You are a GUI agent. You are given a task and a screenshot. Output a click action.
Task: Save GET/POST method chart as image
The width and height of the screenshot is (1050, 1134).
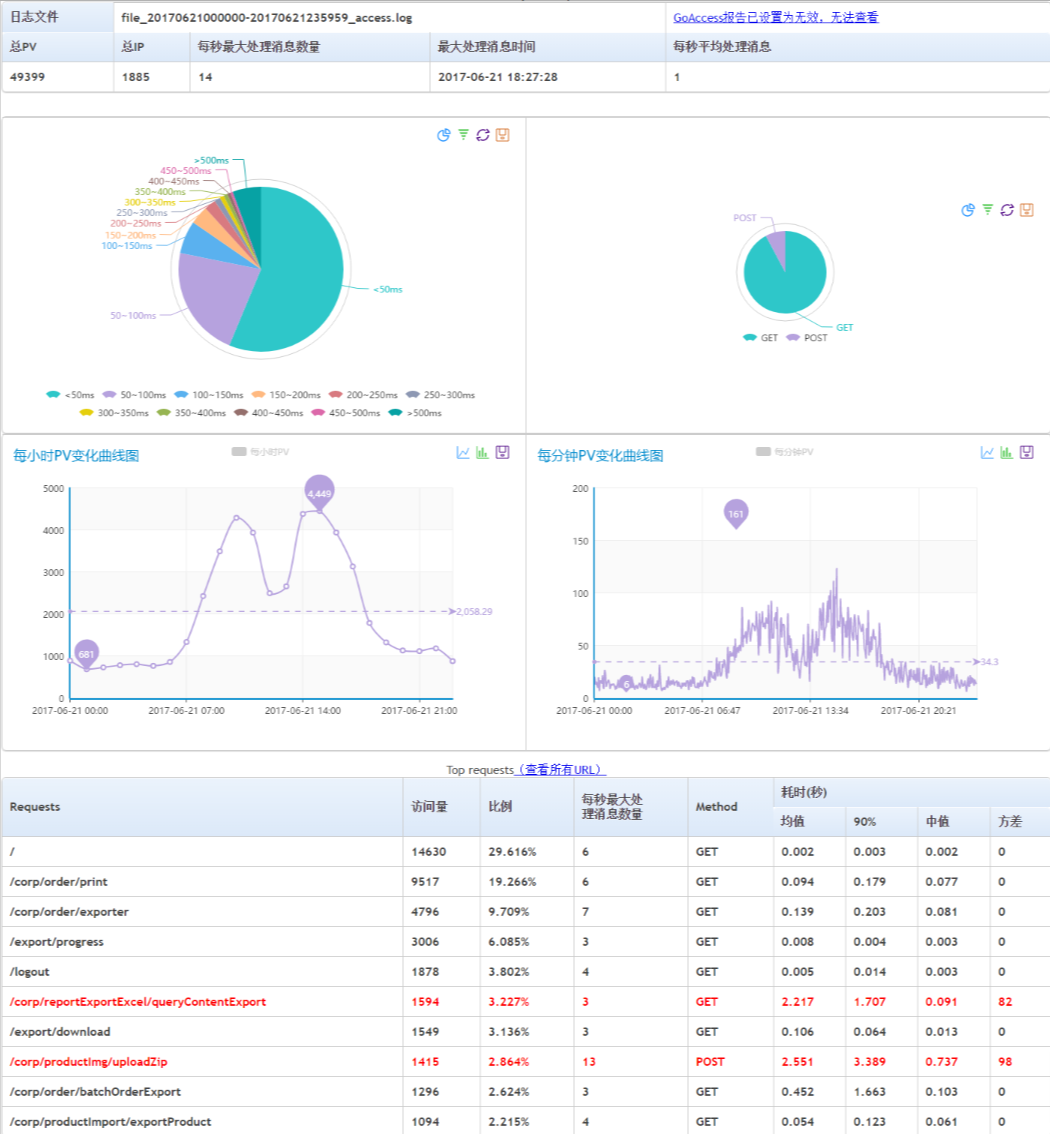1027,210
